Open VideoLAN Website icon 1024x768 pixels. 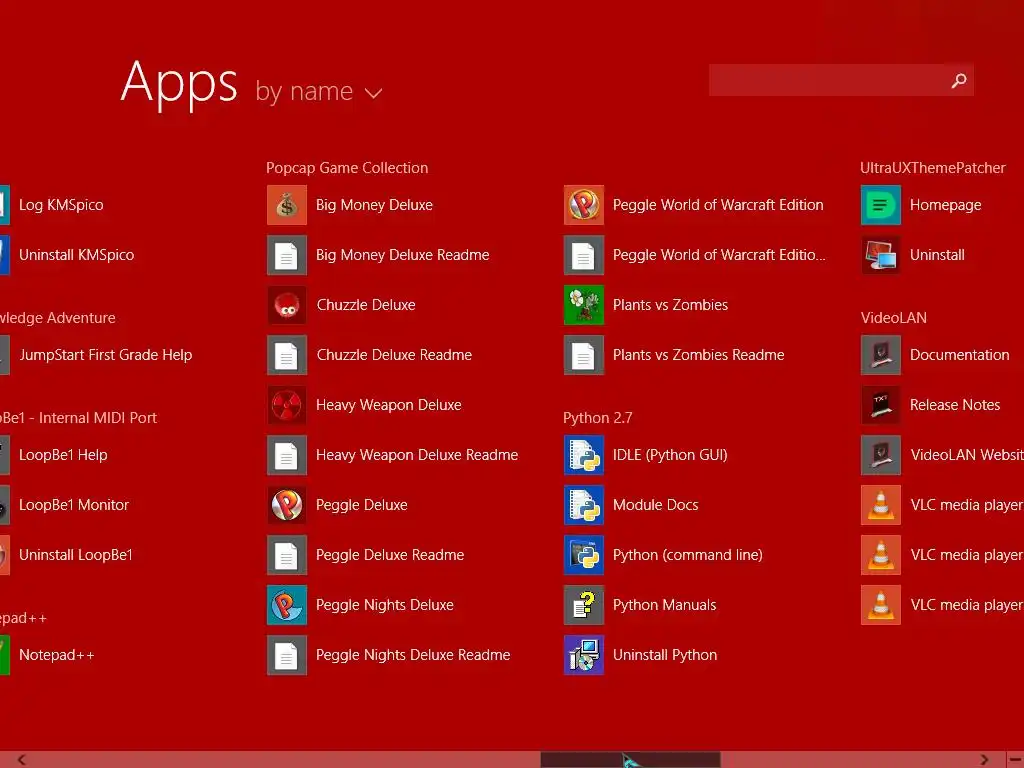881,455
